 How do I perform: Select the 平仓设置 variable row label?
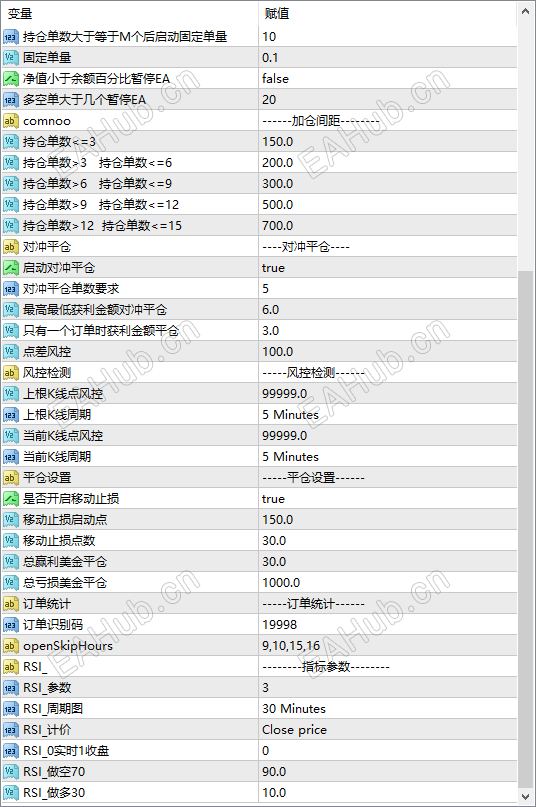coord(47,478)
